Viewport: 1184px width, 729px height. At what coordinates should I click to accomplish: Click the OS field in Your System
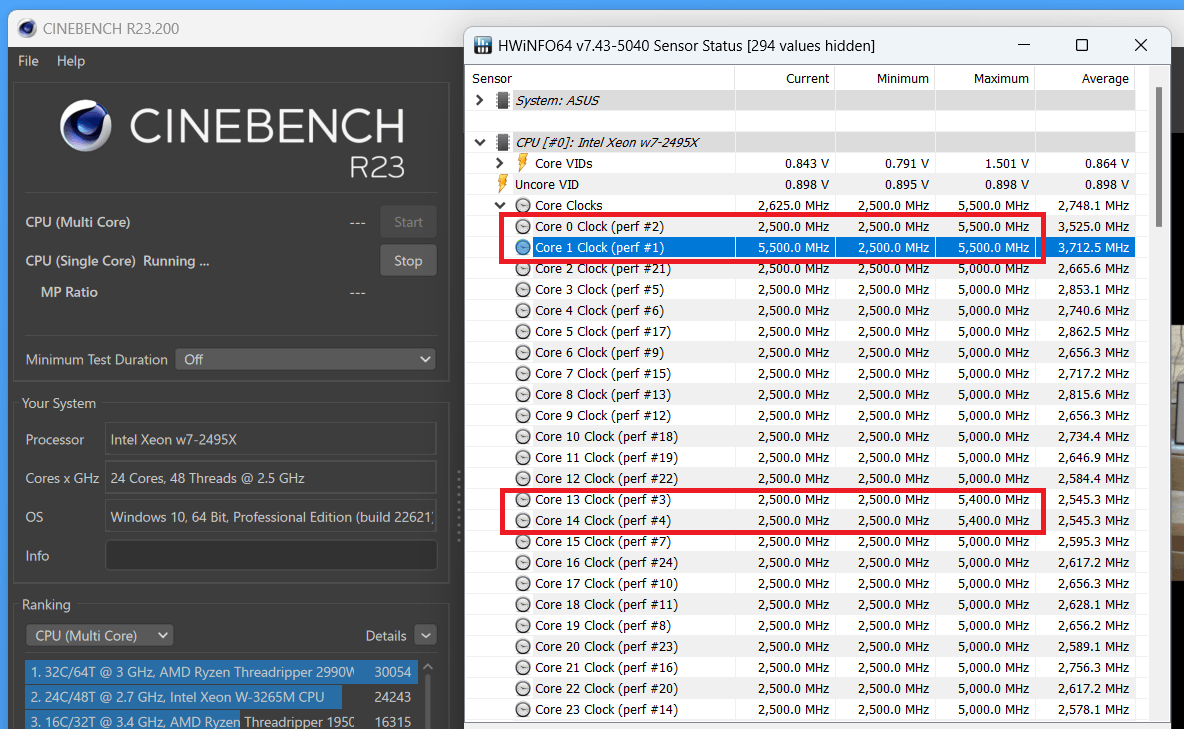(270, 517)
